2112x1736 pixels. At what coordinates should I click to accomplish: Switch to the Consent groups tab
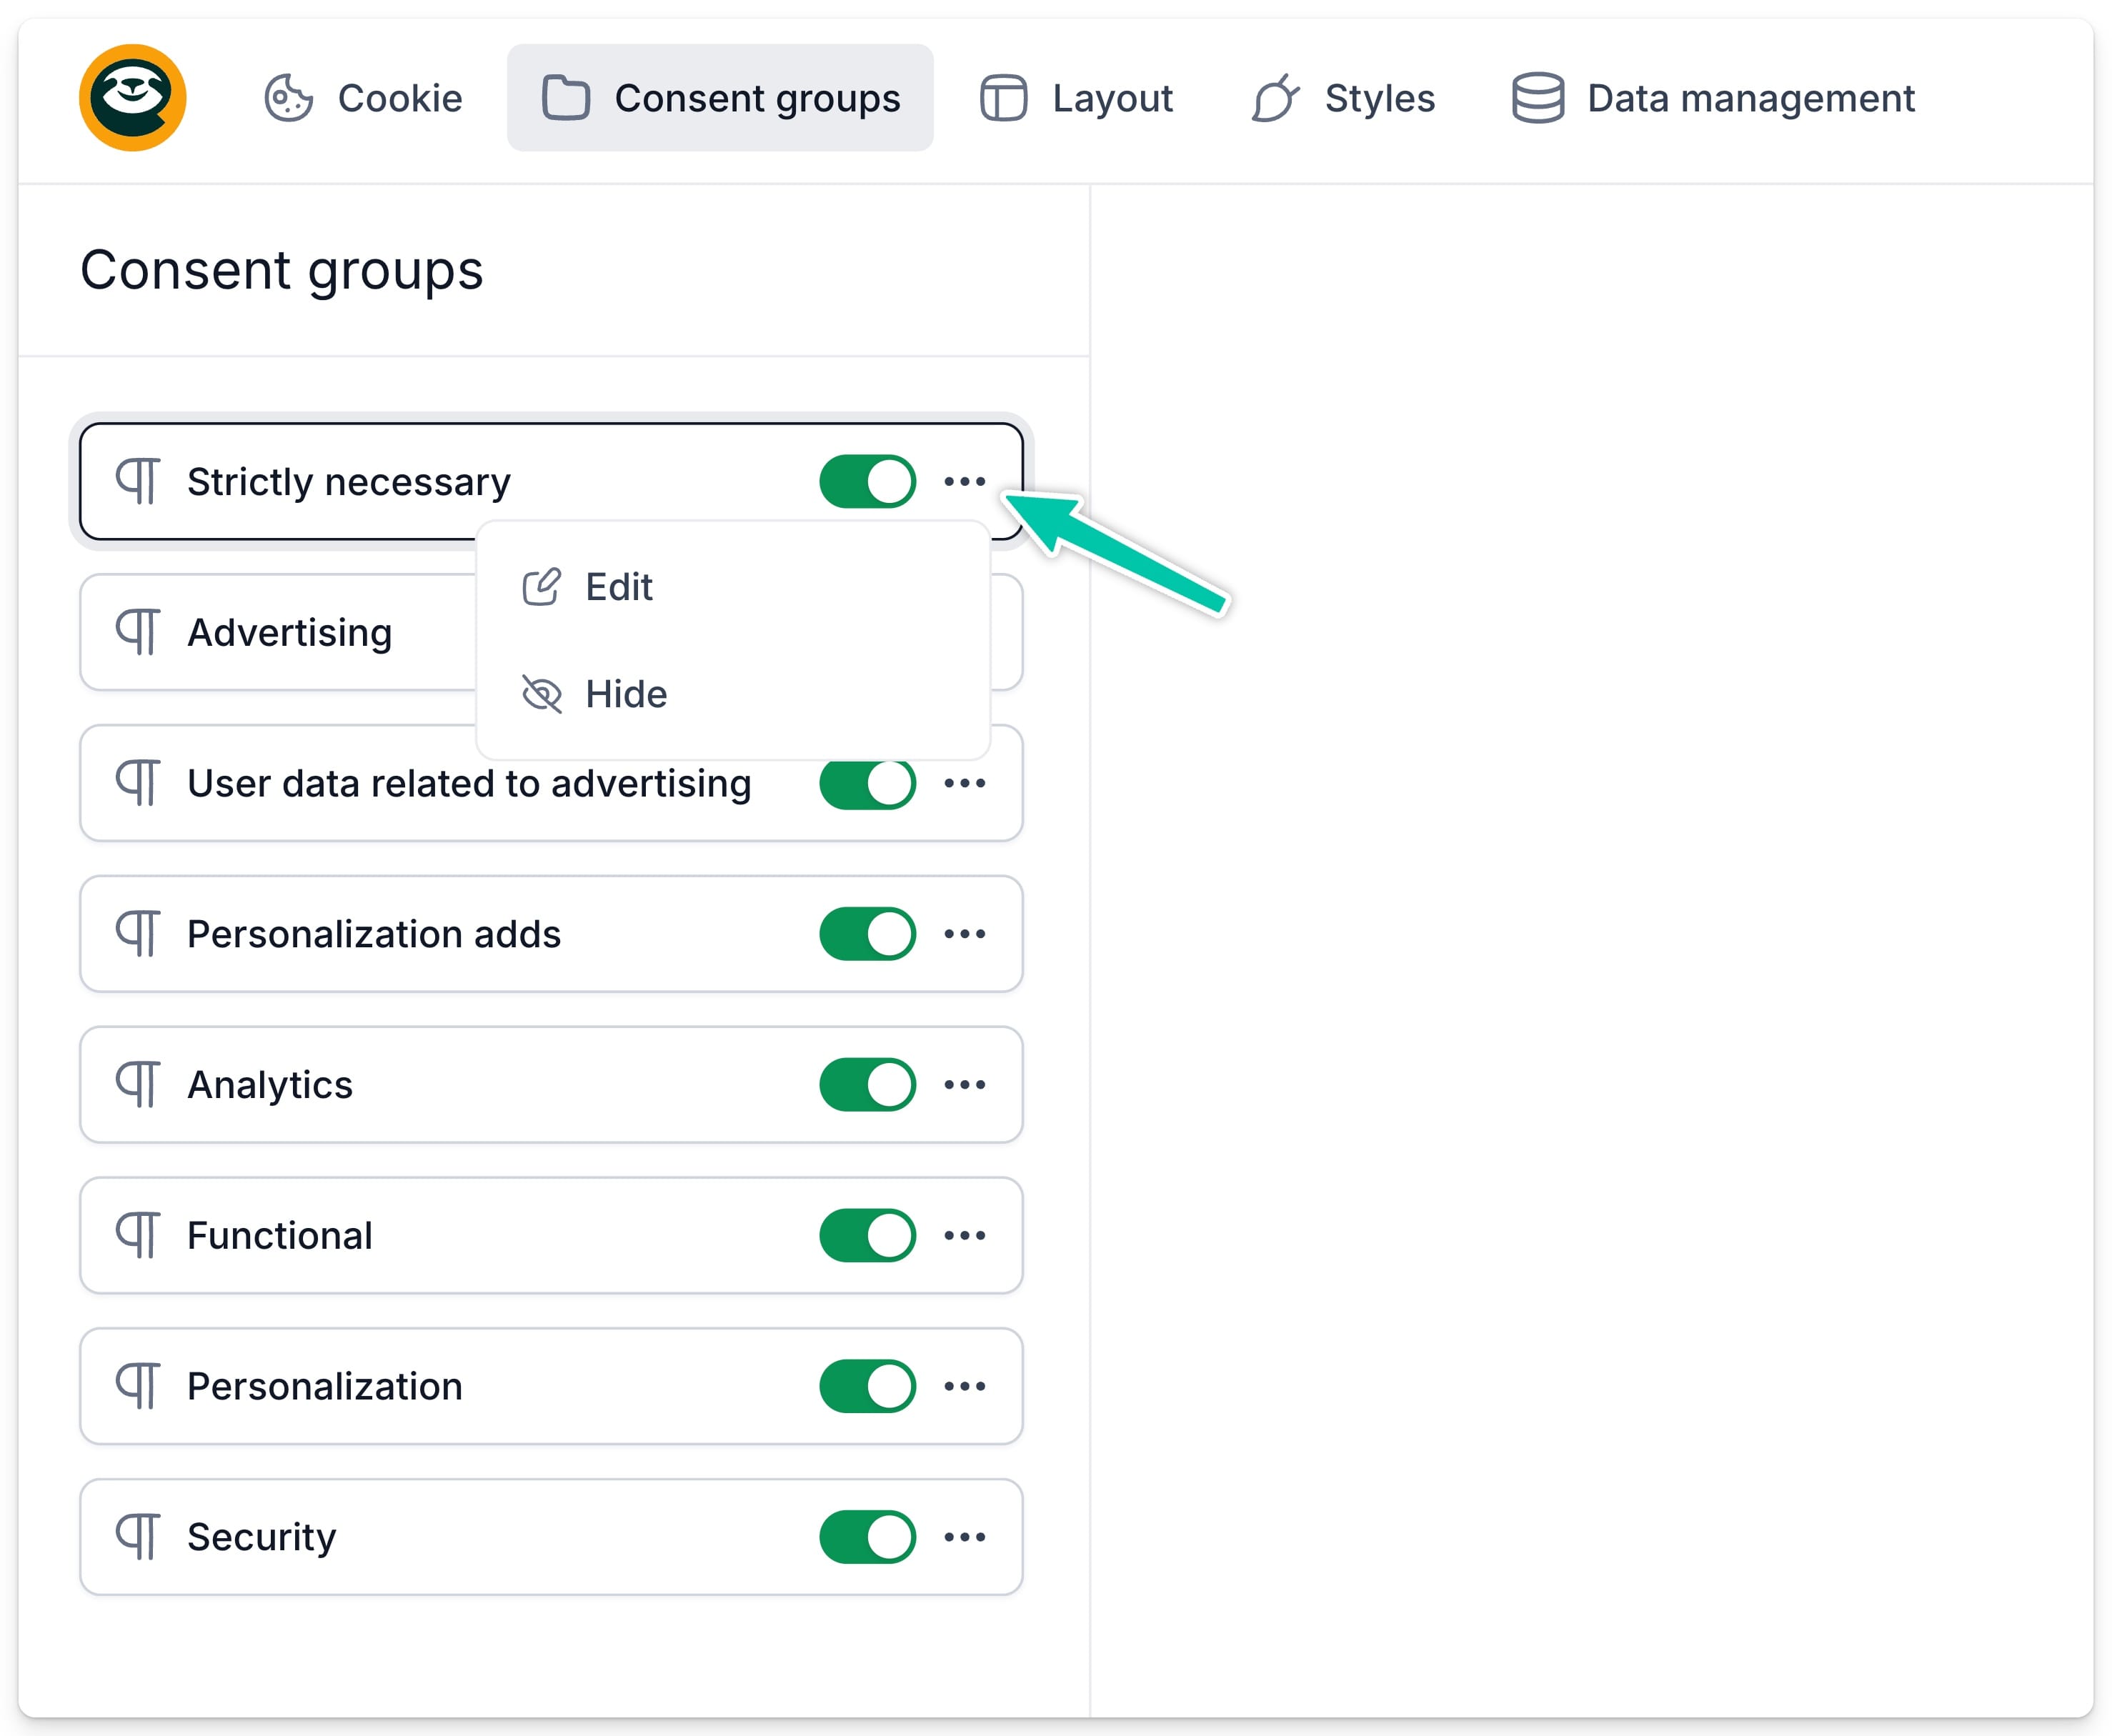click(x=720, y=98)
